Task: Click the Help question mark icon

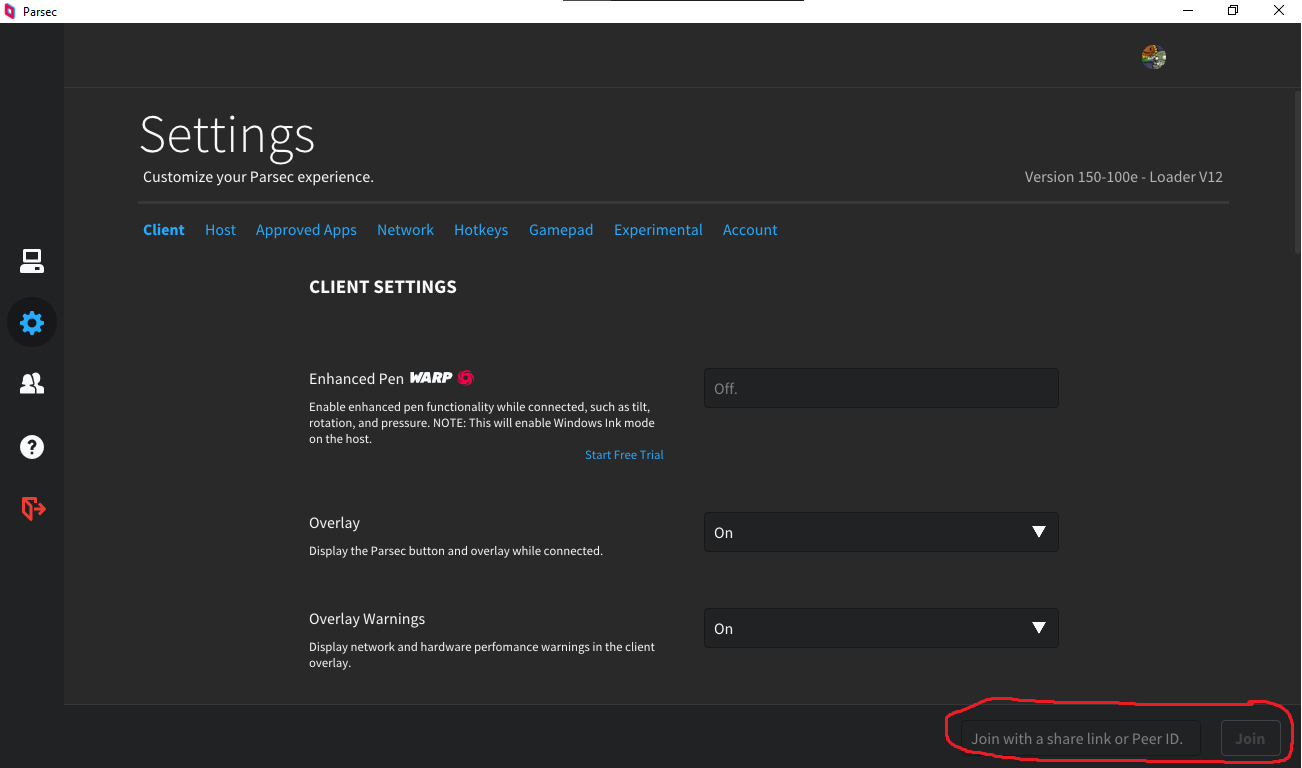Action: (x=32, y=447)
